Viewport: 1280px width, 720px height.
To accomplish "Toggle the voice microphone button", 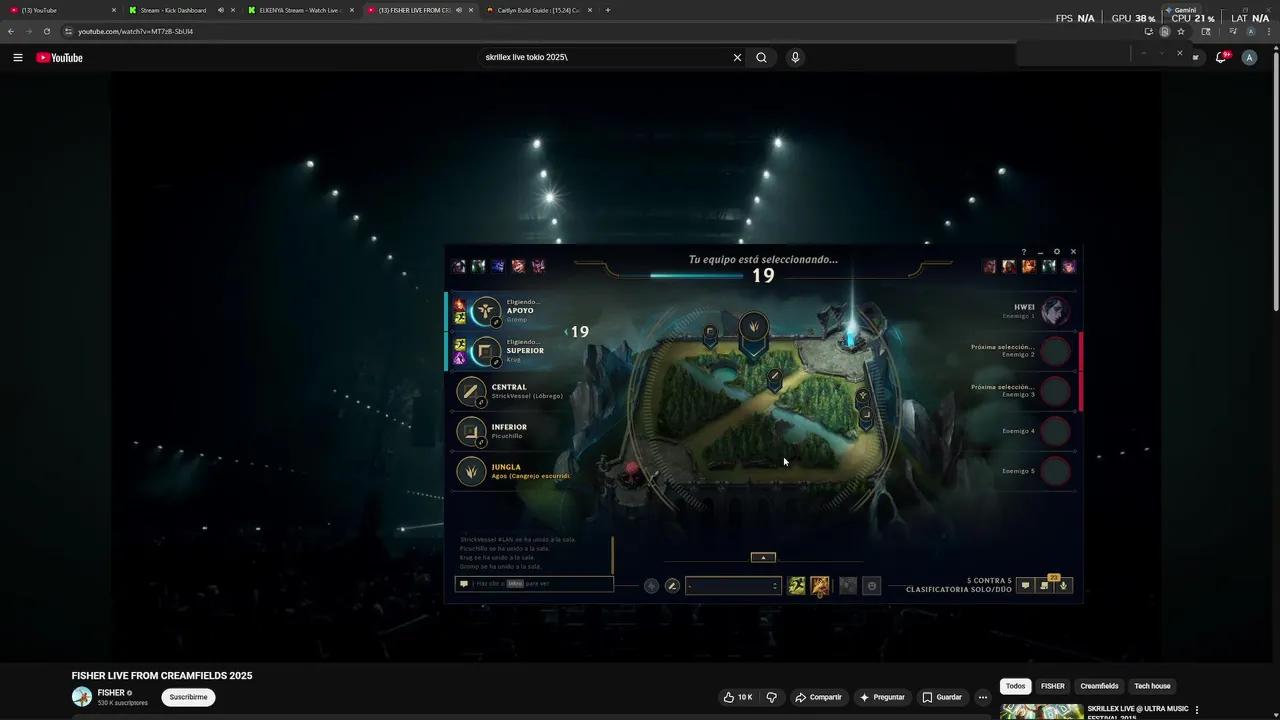I will tap(1064, 586).
